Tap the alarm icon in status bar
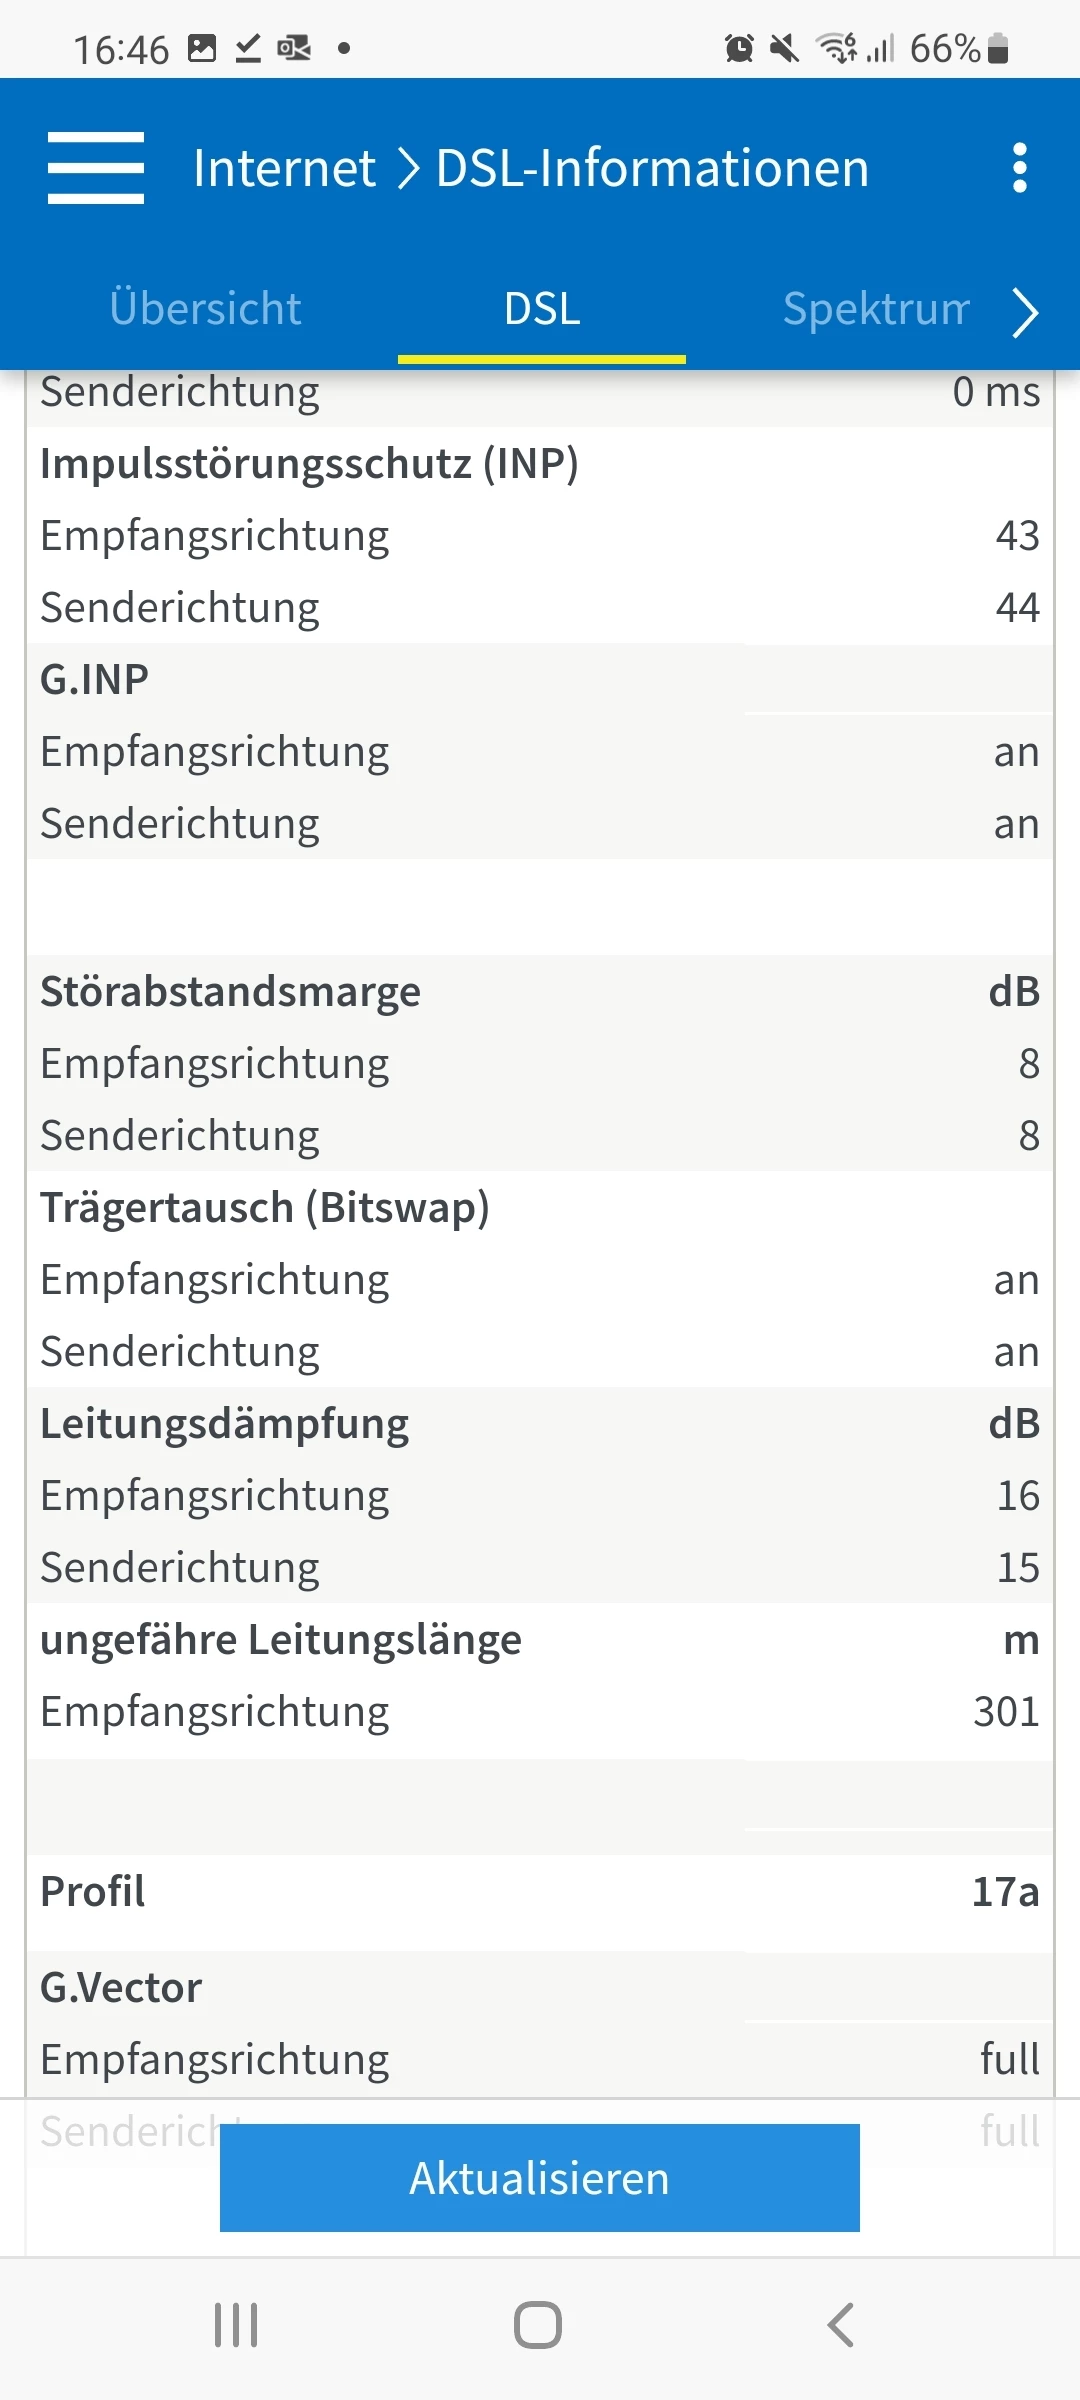 pos(739,48)
